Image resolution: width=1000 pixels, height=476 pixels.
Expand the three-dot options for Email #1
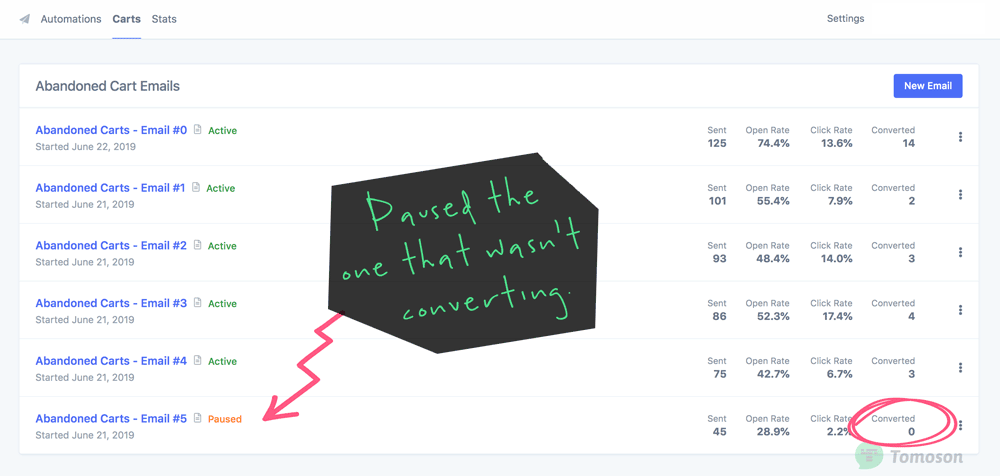[960, 194]
